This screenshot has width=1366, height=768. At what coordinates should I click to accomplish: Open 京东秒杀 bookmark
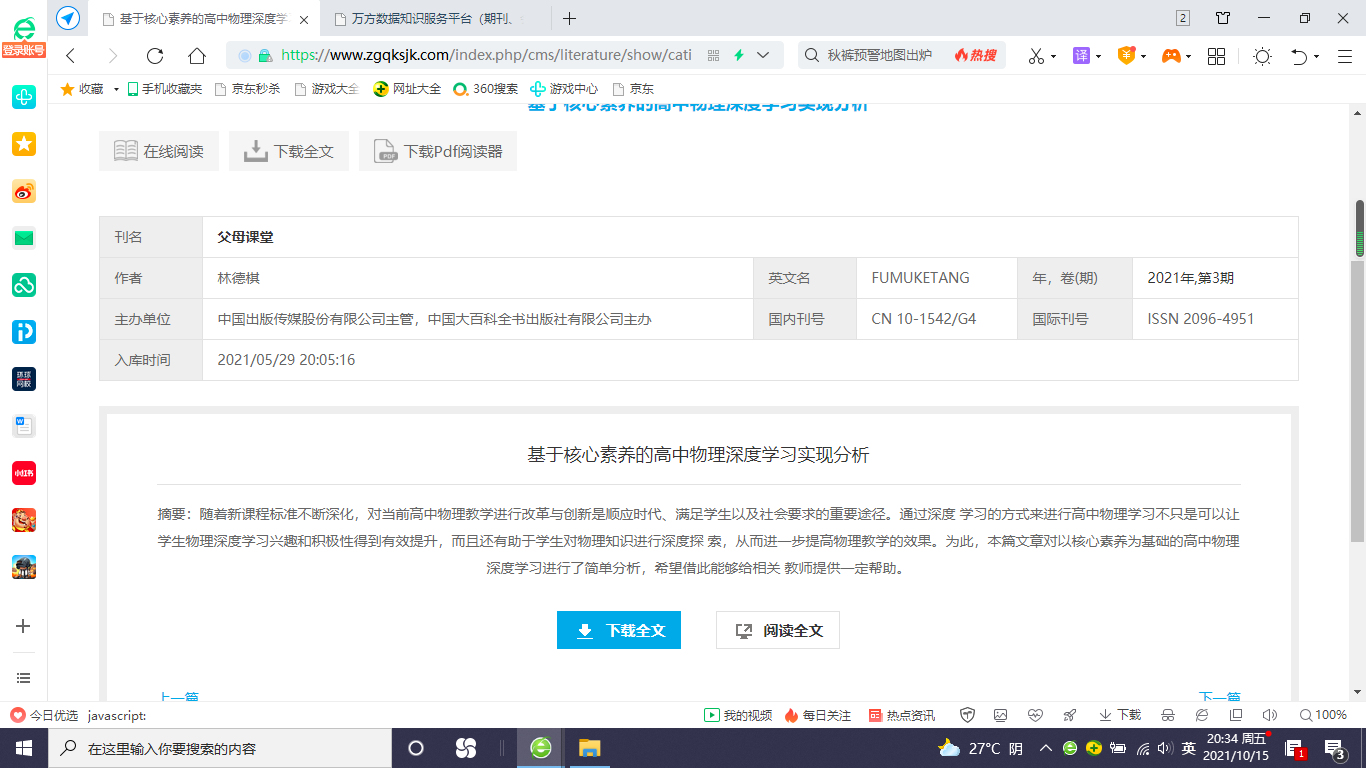tap(247, 89)
